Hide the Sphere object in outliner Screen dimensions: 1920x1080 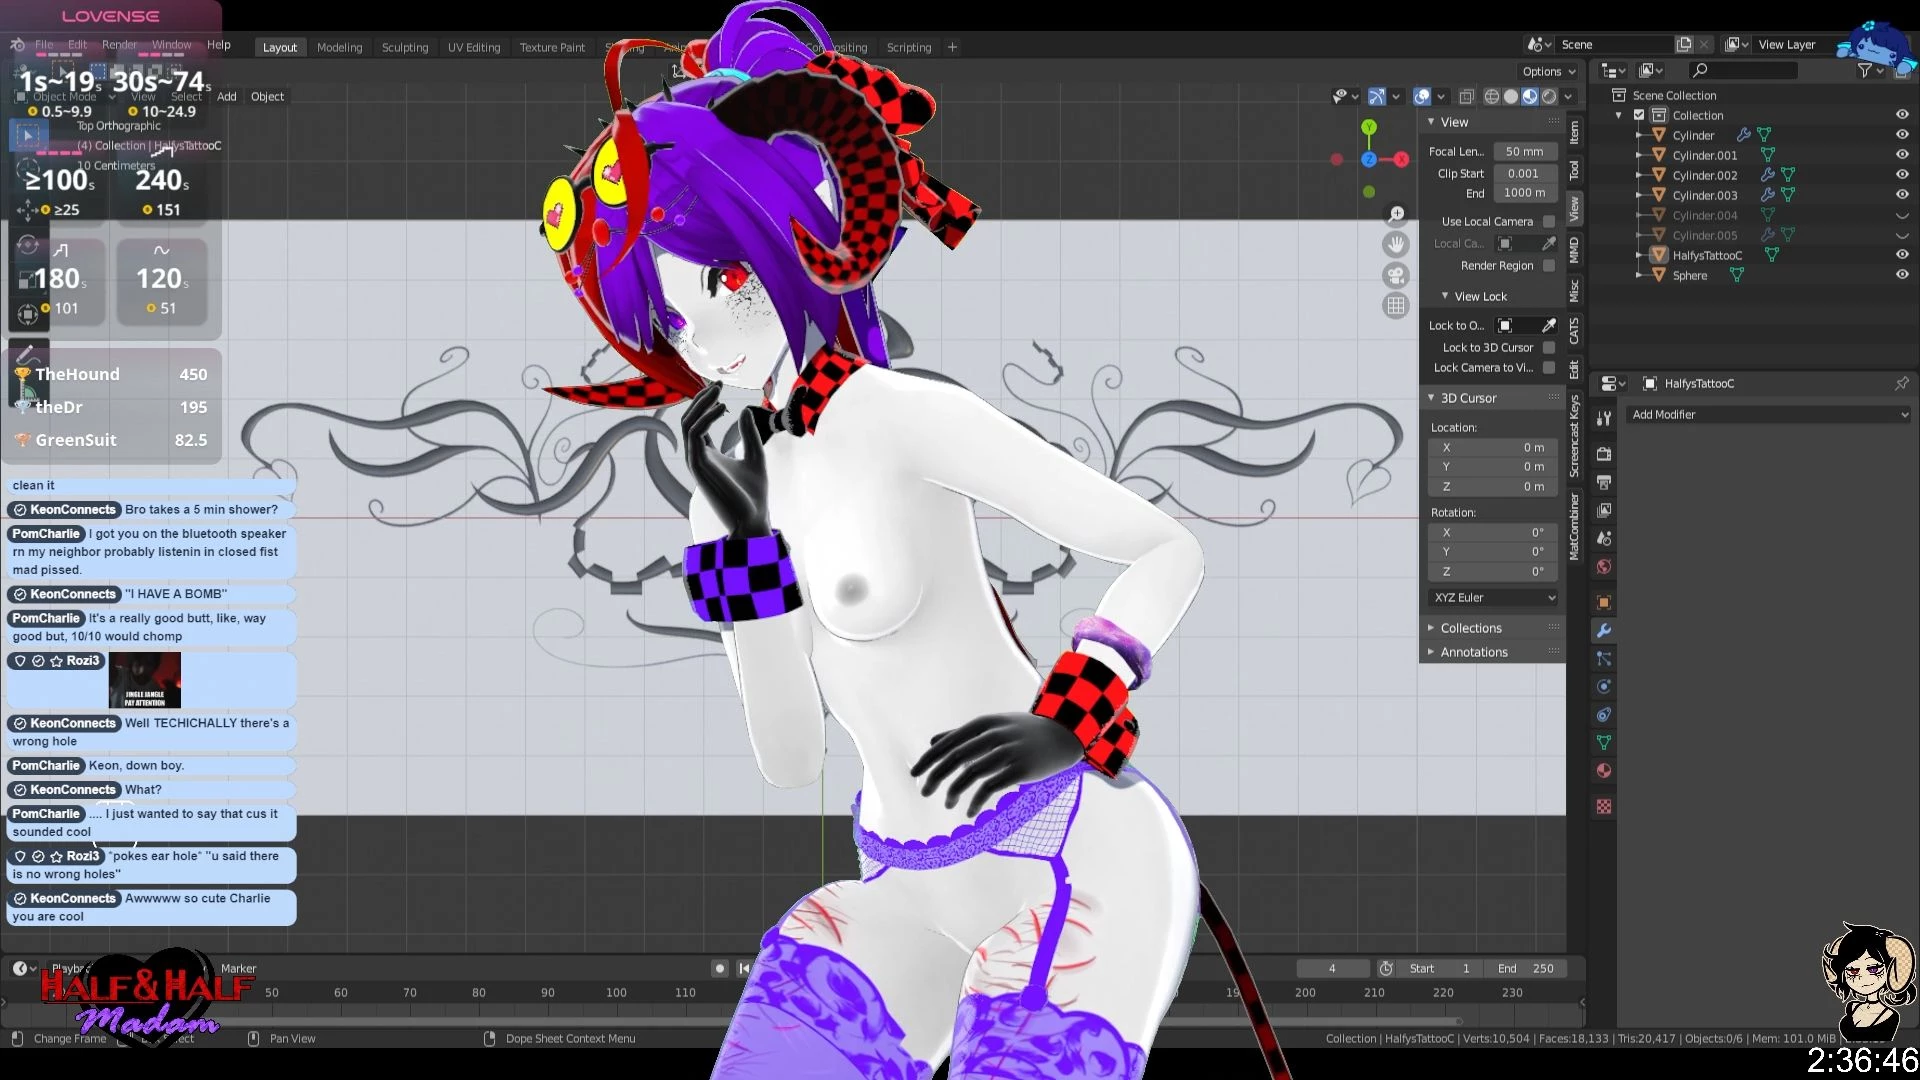click(x=1901, y=275)
